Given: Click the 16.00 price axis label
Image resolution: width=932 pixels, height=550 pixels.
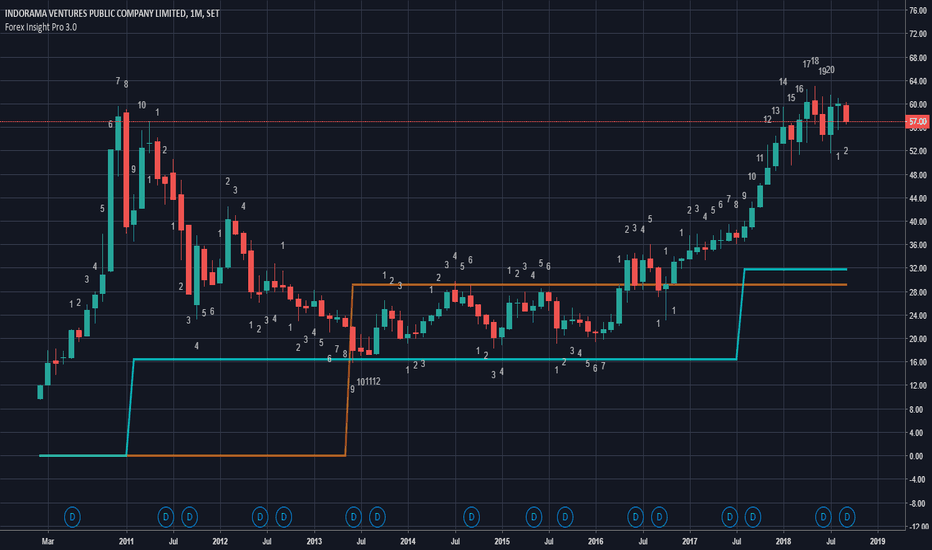Looking at the screenshot, I should (918, 362).
